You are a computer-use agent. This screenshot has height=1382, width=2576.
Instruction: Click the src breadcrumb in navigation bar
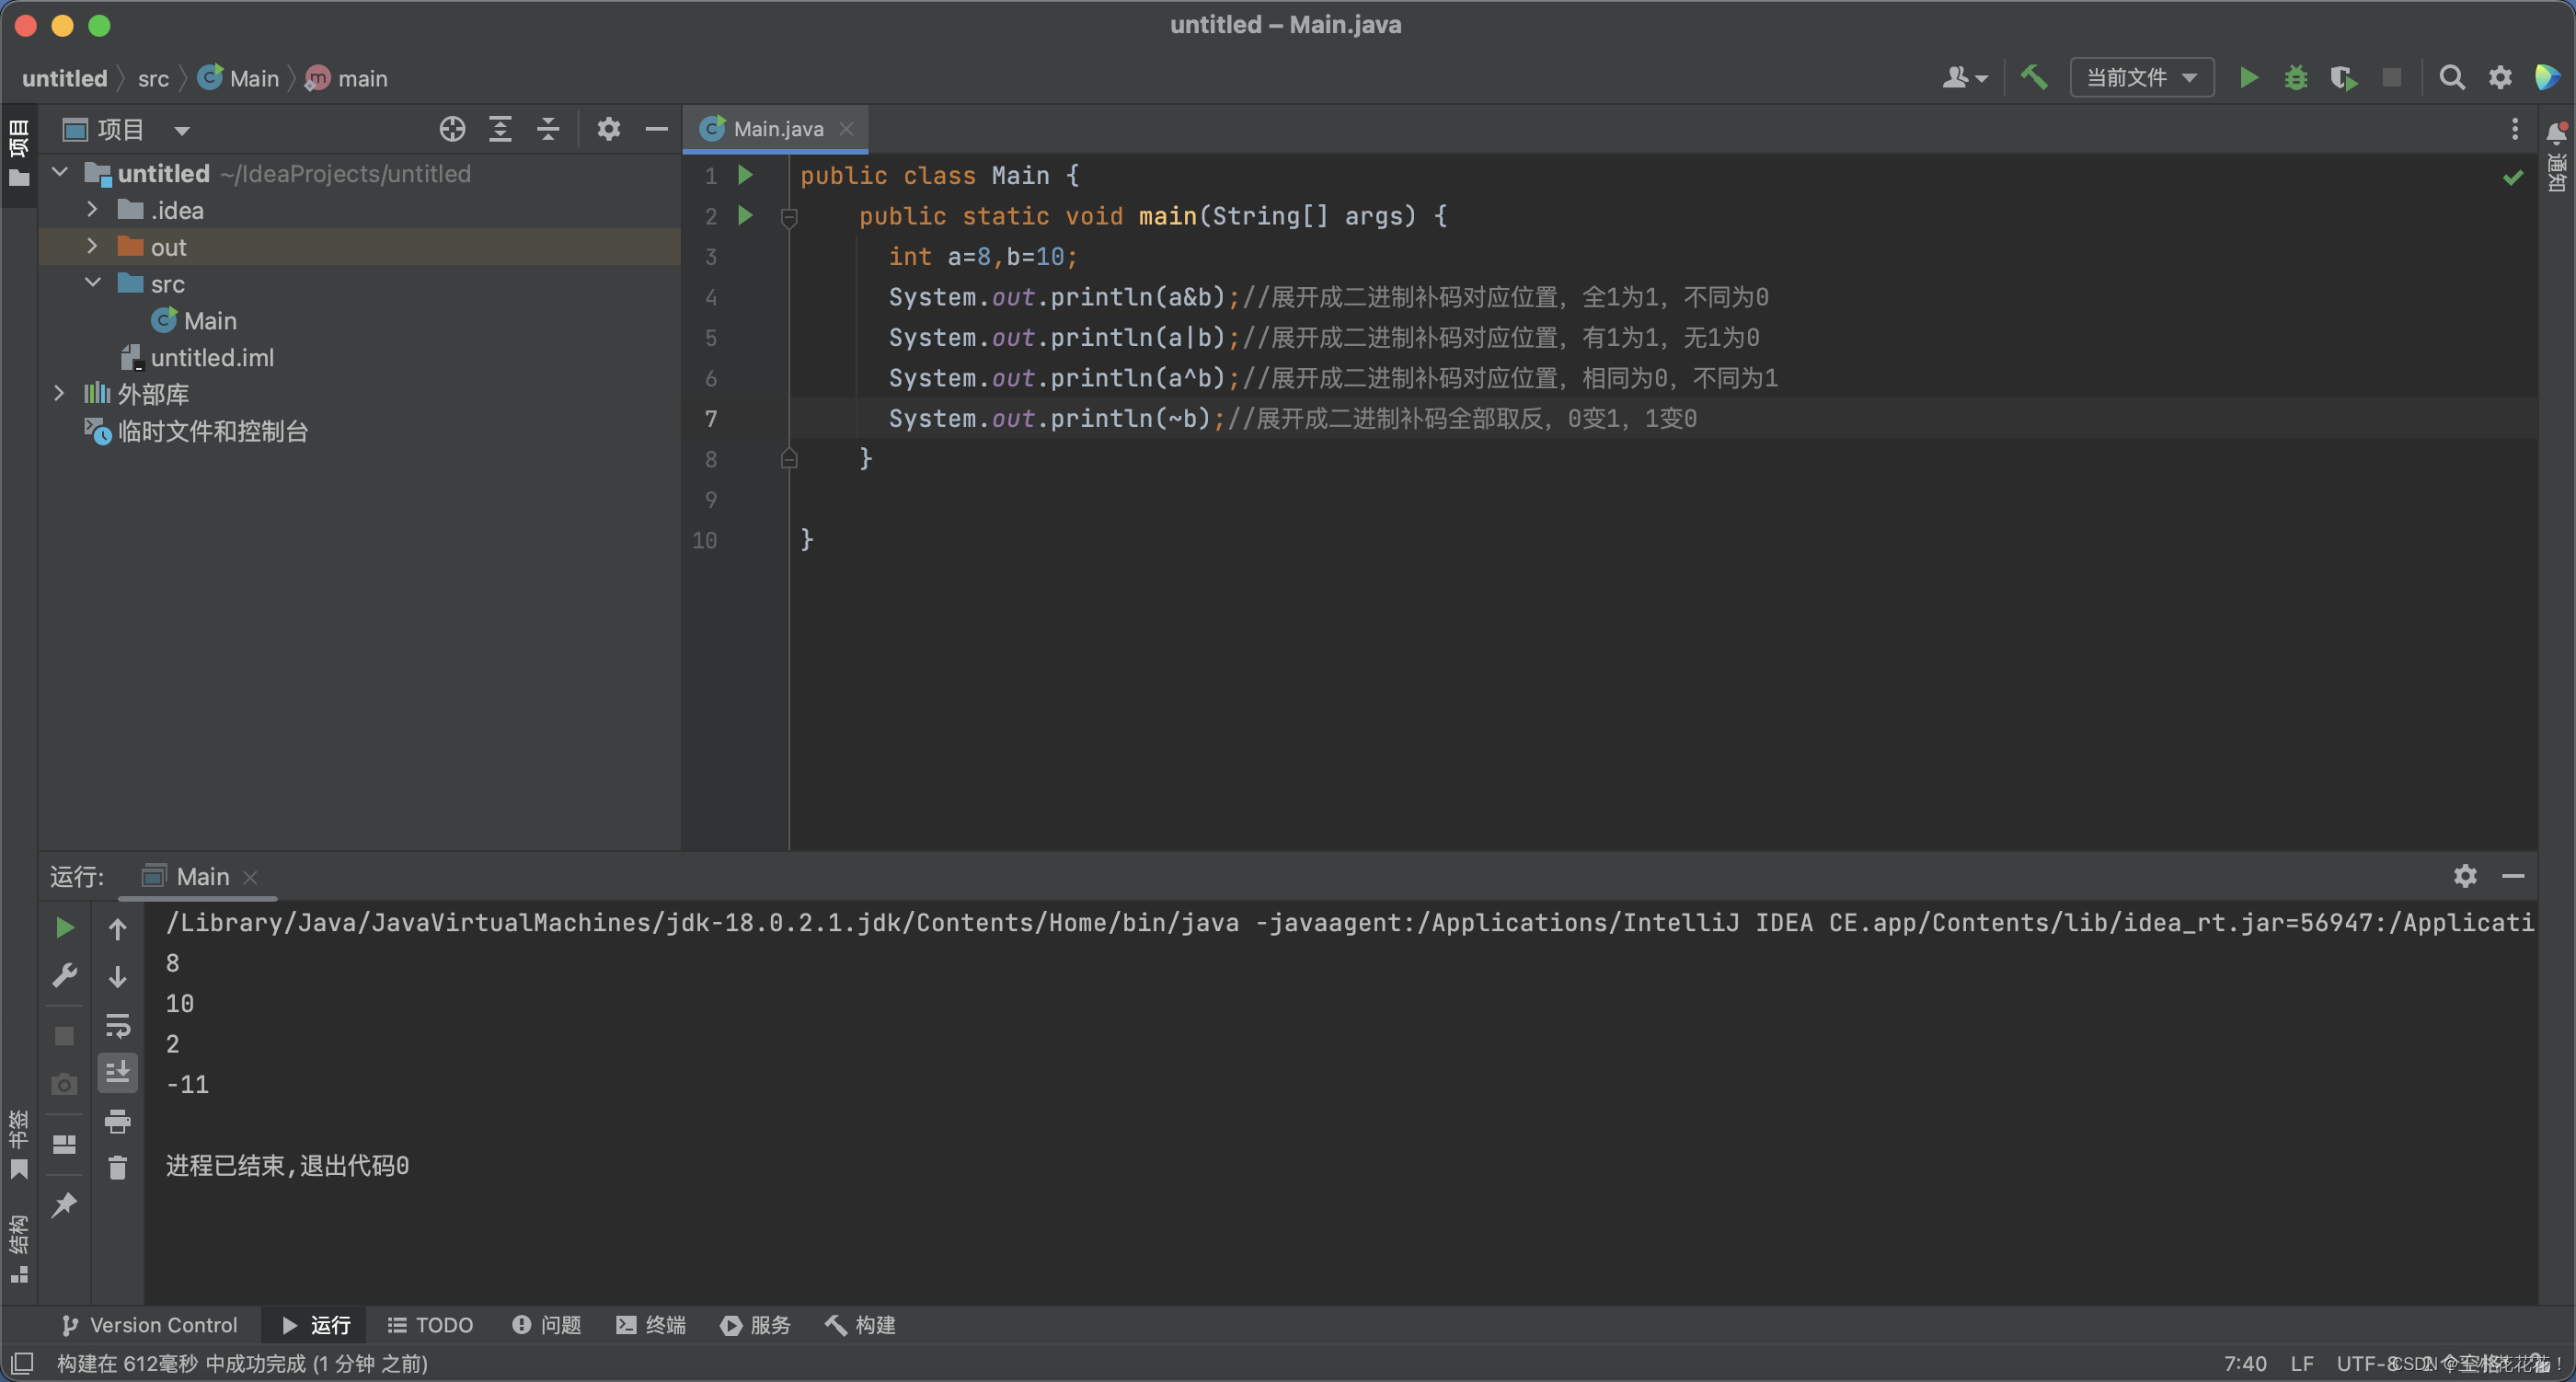[x=153, y=78]
